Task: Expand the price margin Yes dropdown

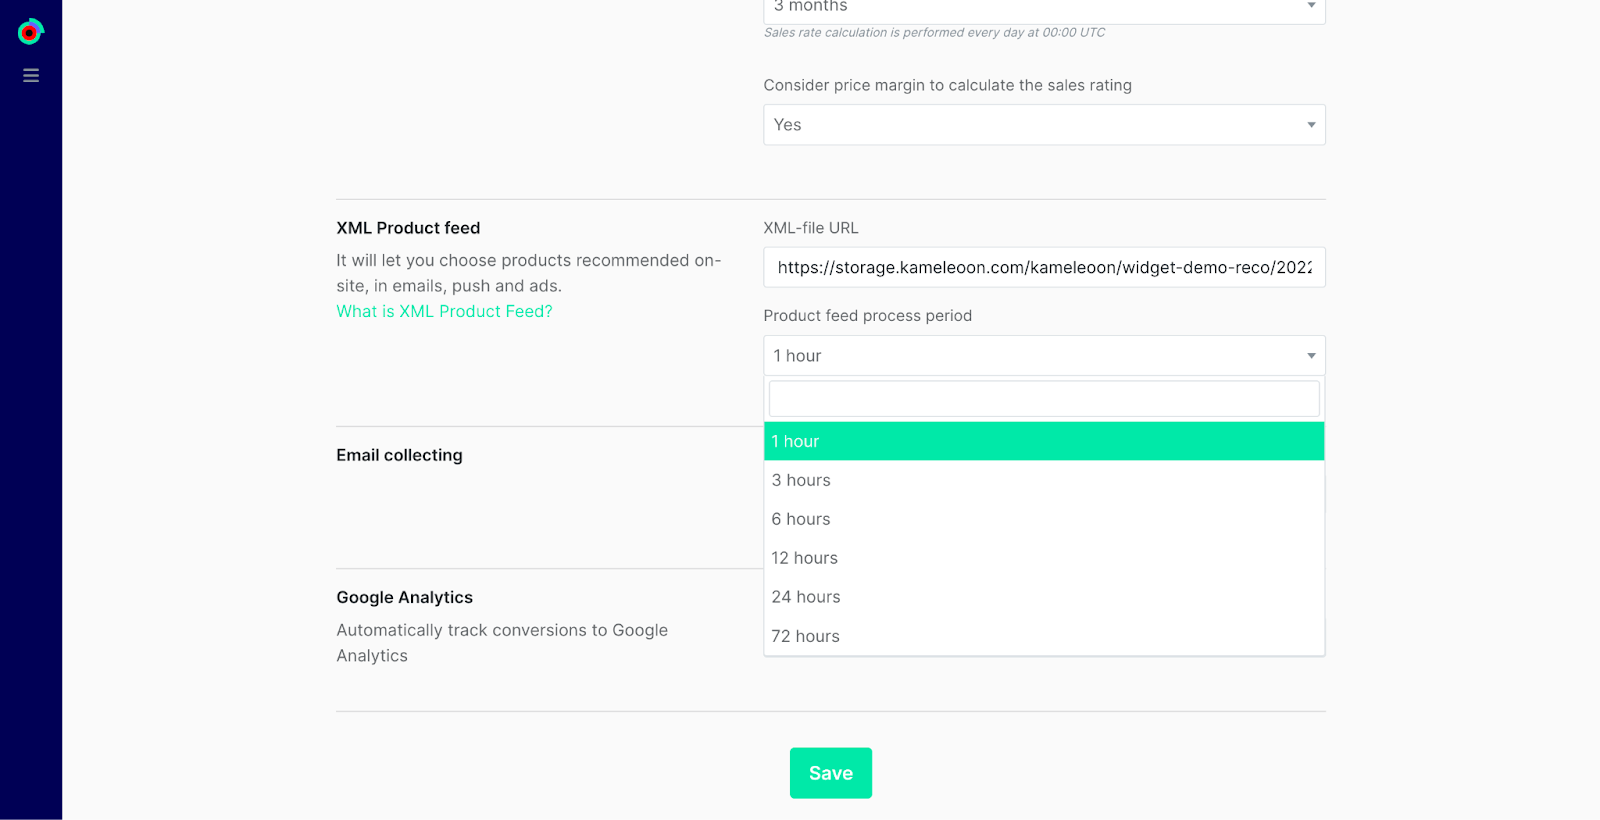Action: pyautogui.click(x=1043, y=125)
